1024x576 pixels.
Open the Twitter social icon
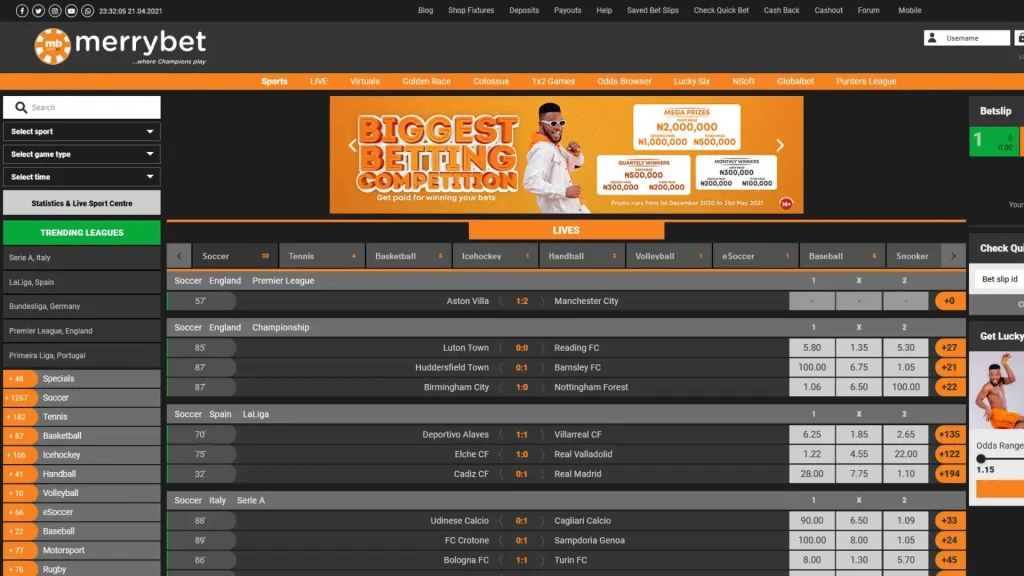coord(39,11)
